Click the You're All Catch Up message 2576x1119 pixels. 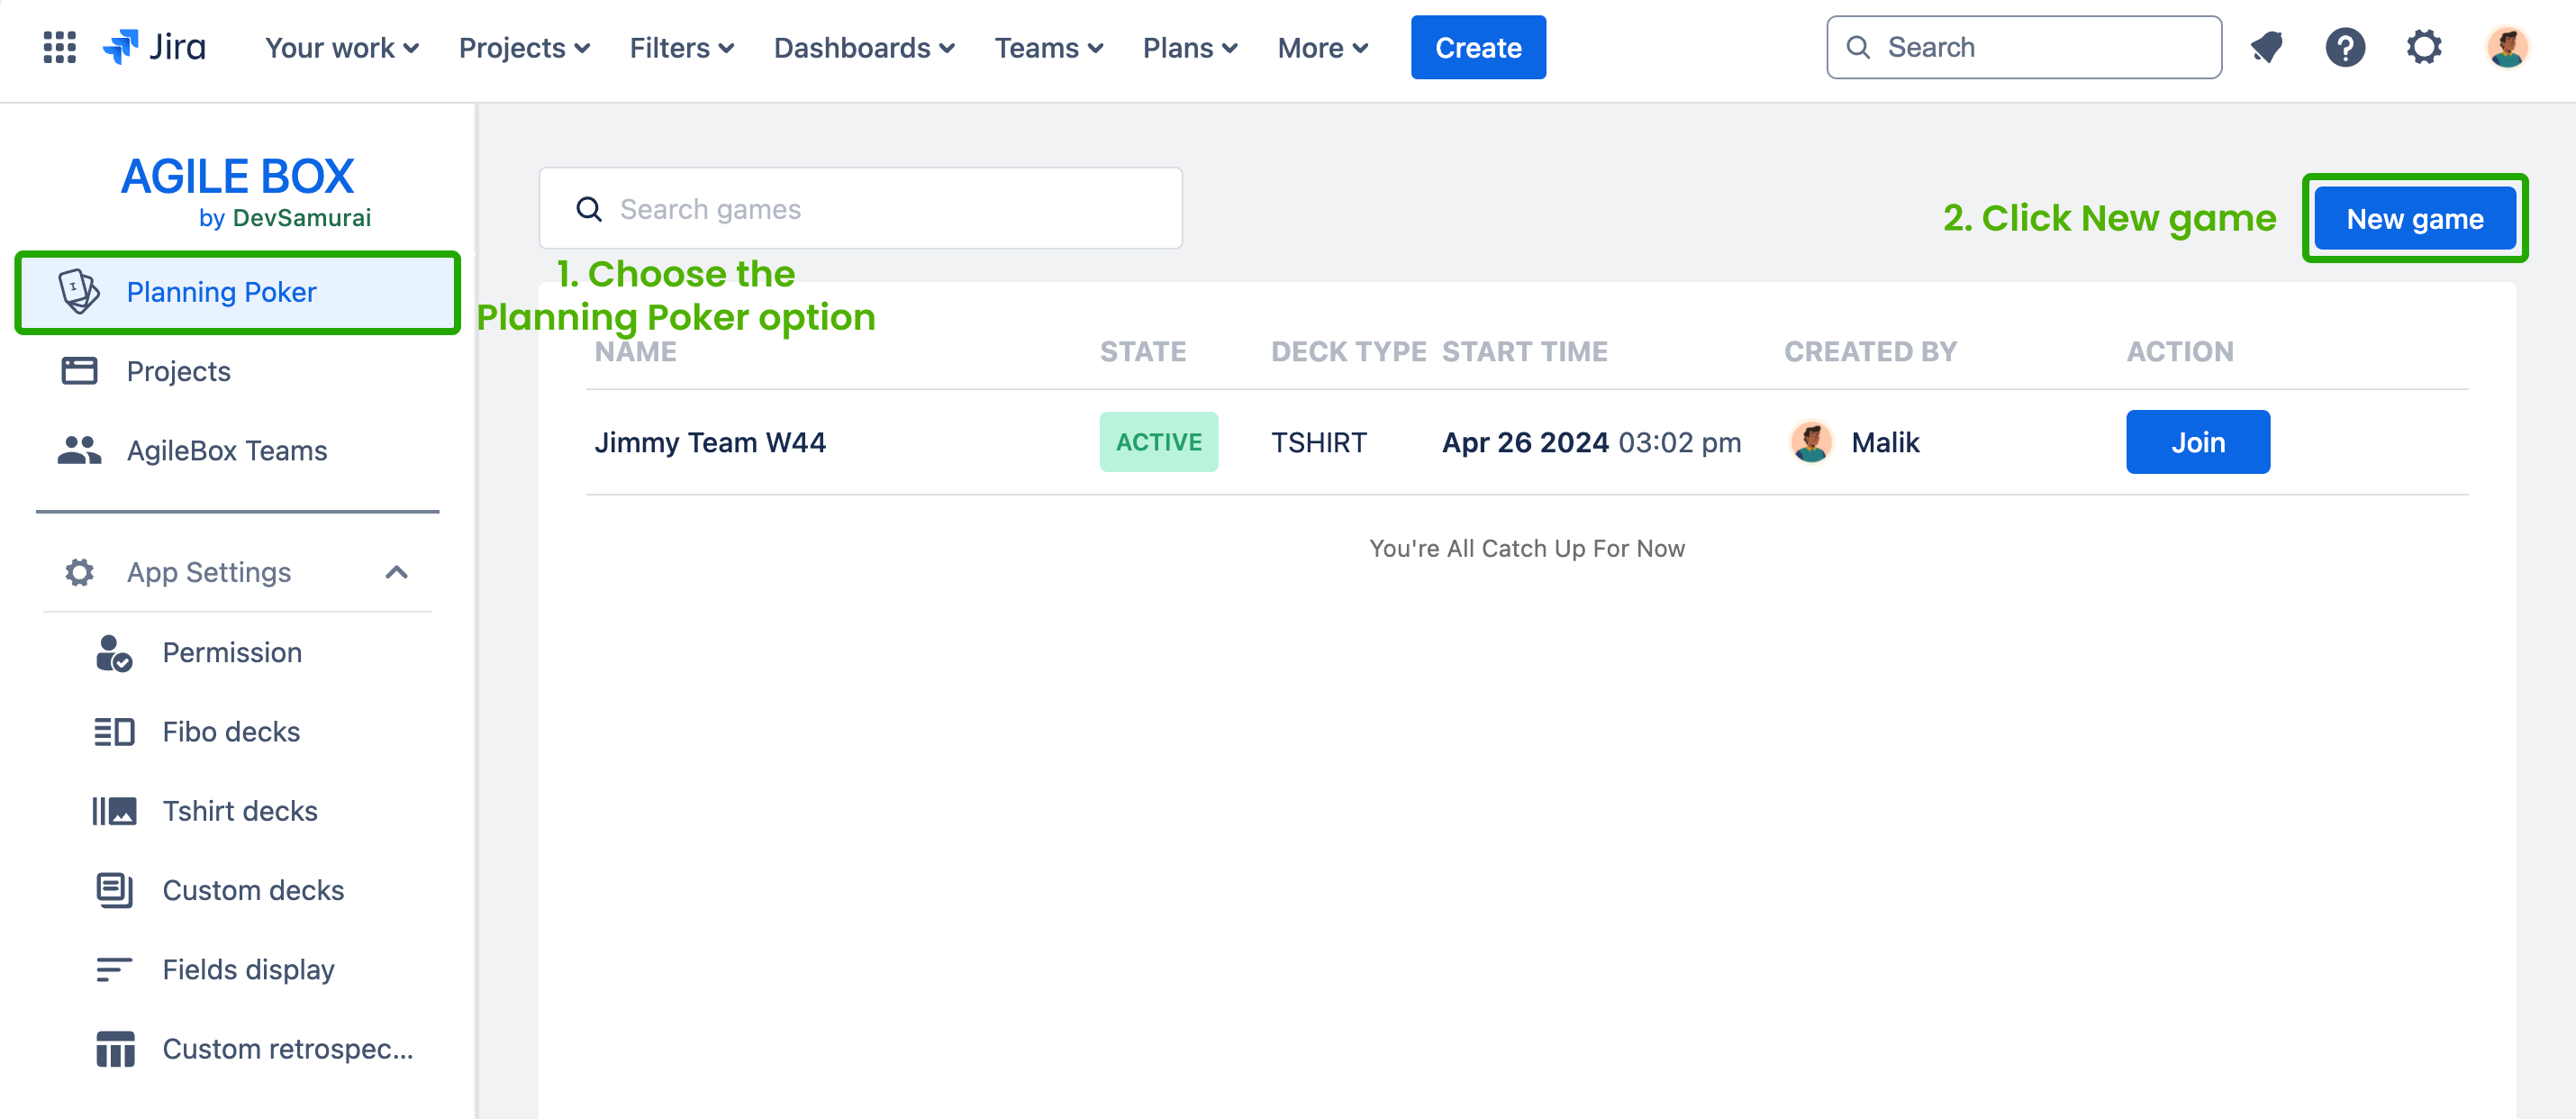(x=1527, y=548)
